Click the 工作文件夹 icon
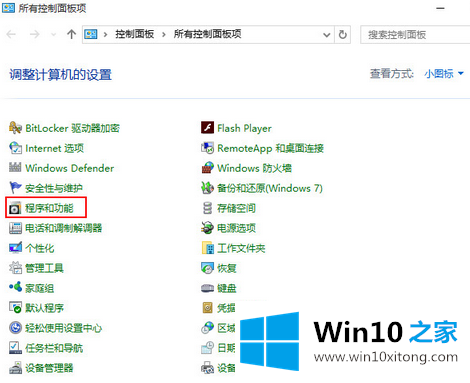 208,248
